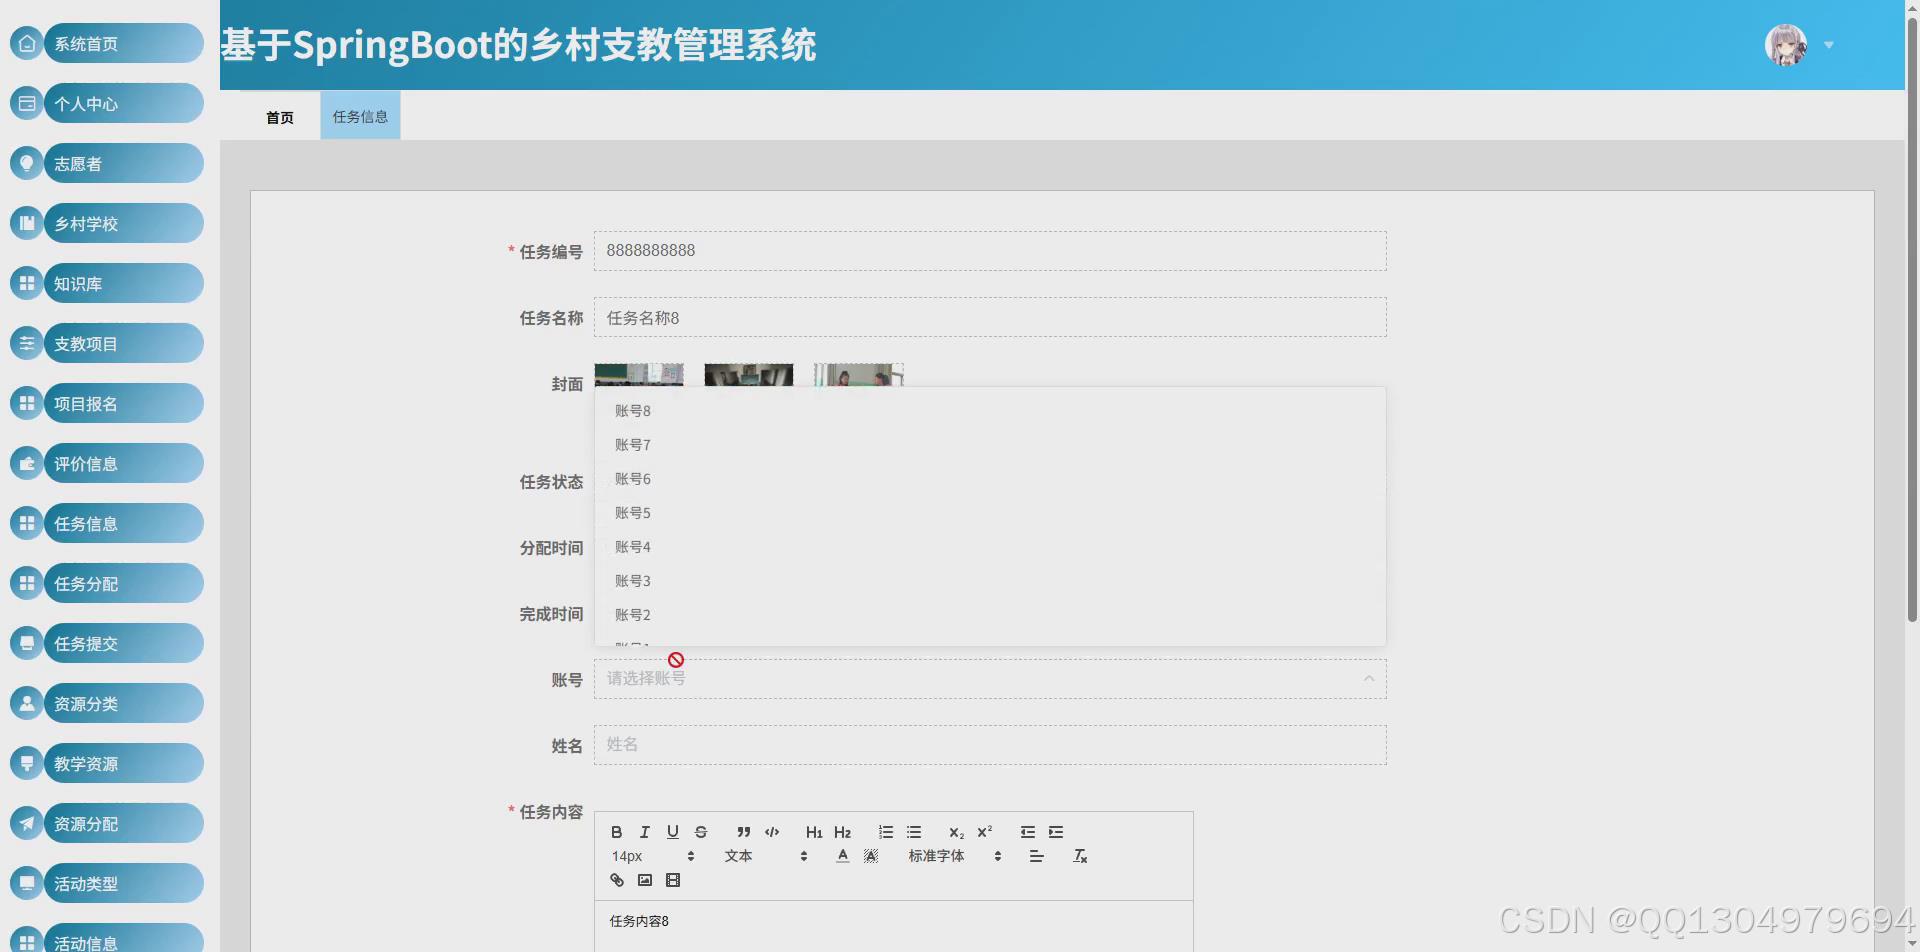Switch to the 首页 tab
The width and height of the screenshot is (1920, 952).
click(279, 116)
